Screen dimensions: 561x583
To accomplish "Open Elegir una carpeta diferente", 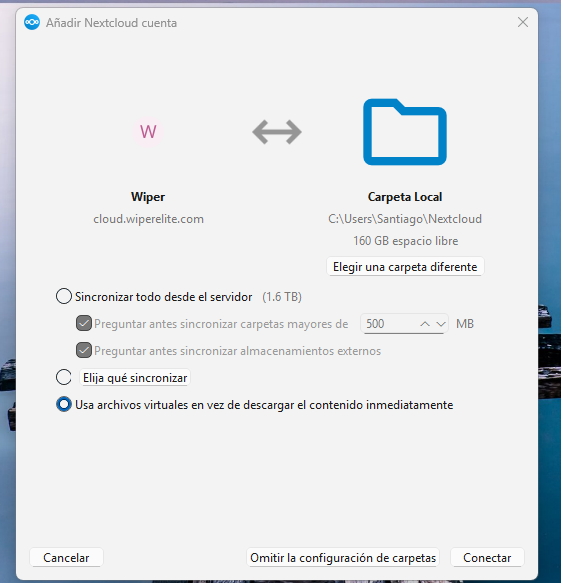I will click(x=405, y=267).
